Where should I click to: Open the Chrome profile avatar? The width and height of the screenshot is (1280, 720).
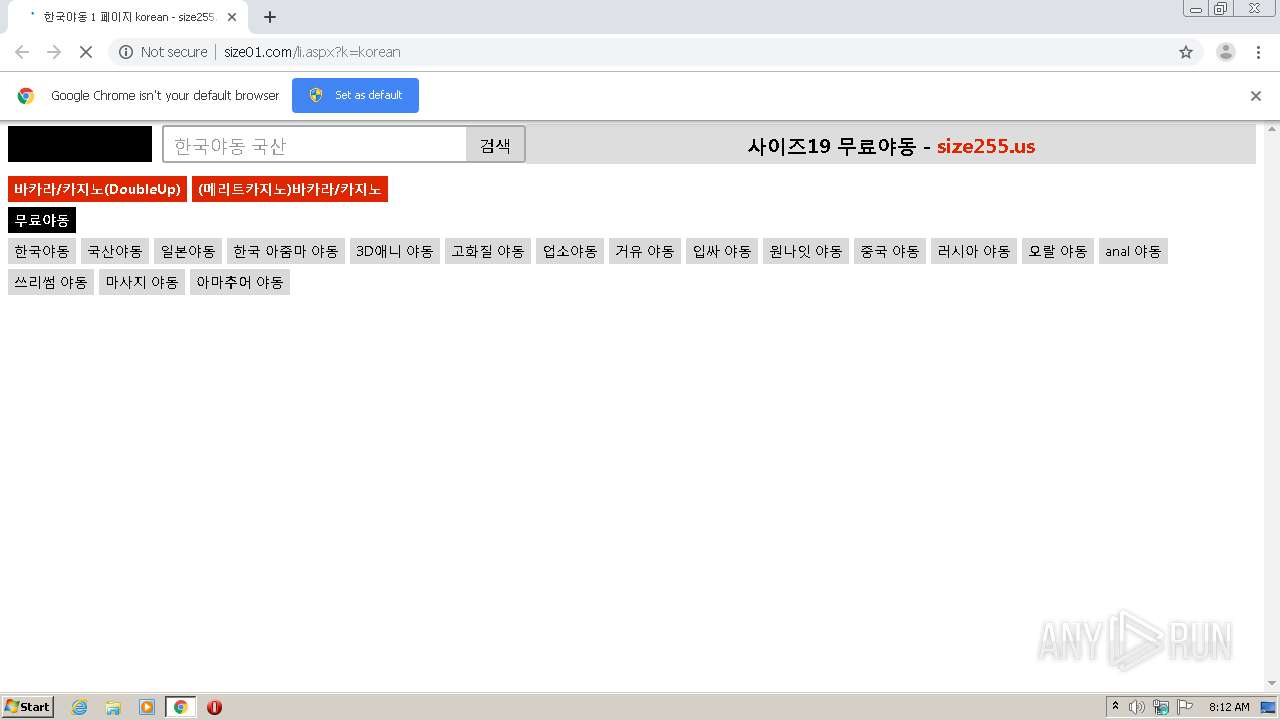point(1226,52)
